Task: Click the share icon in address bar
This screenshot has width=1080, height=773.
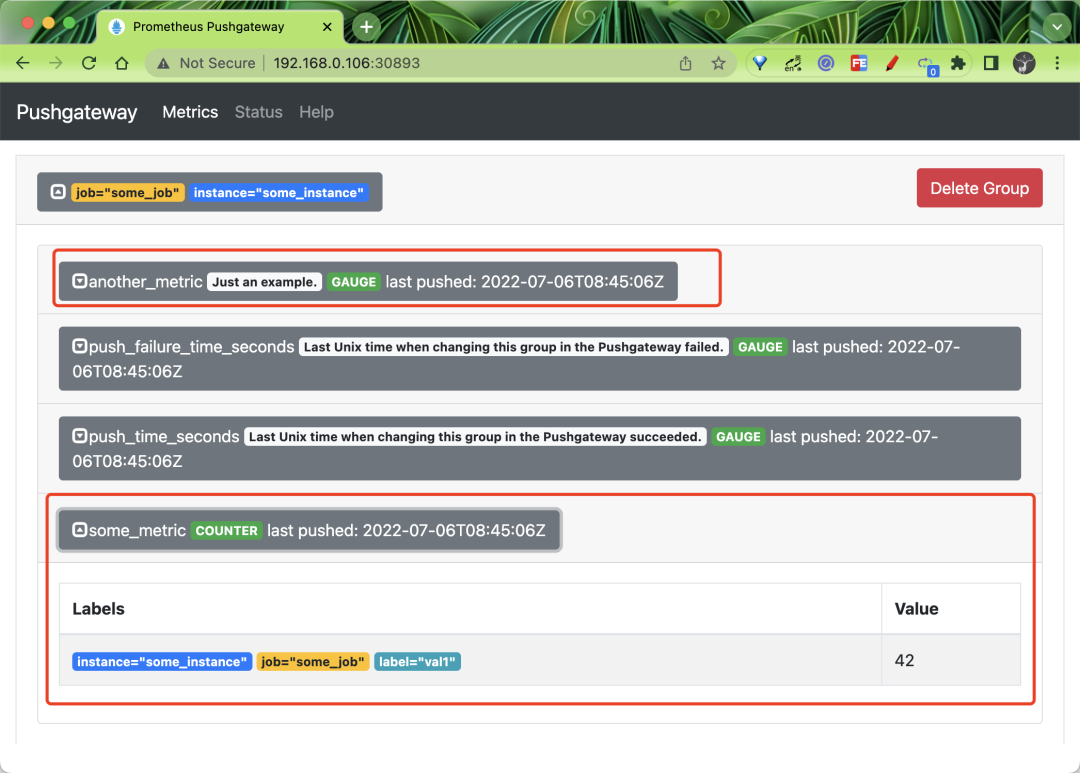Action: (685, 63)
